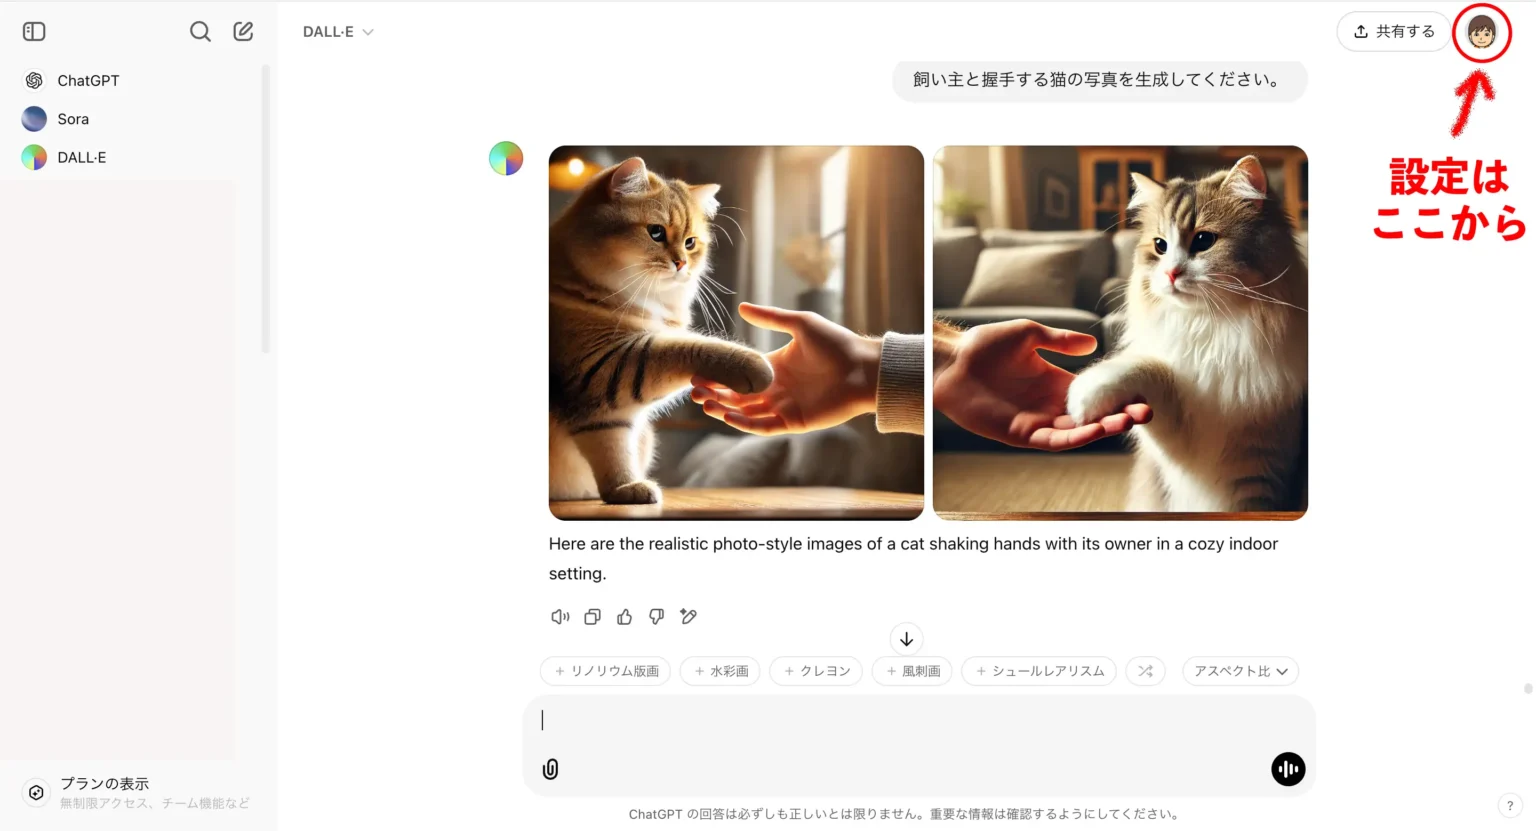The image size is (1536, 831).
Task: Copy the response with the copy icon
Action: point(592,617)
